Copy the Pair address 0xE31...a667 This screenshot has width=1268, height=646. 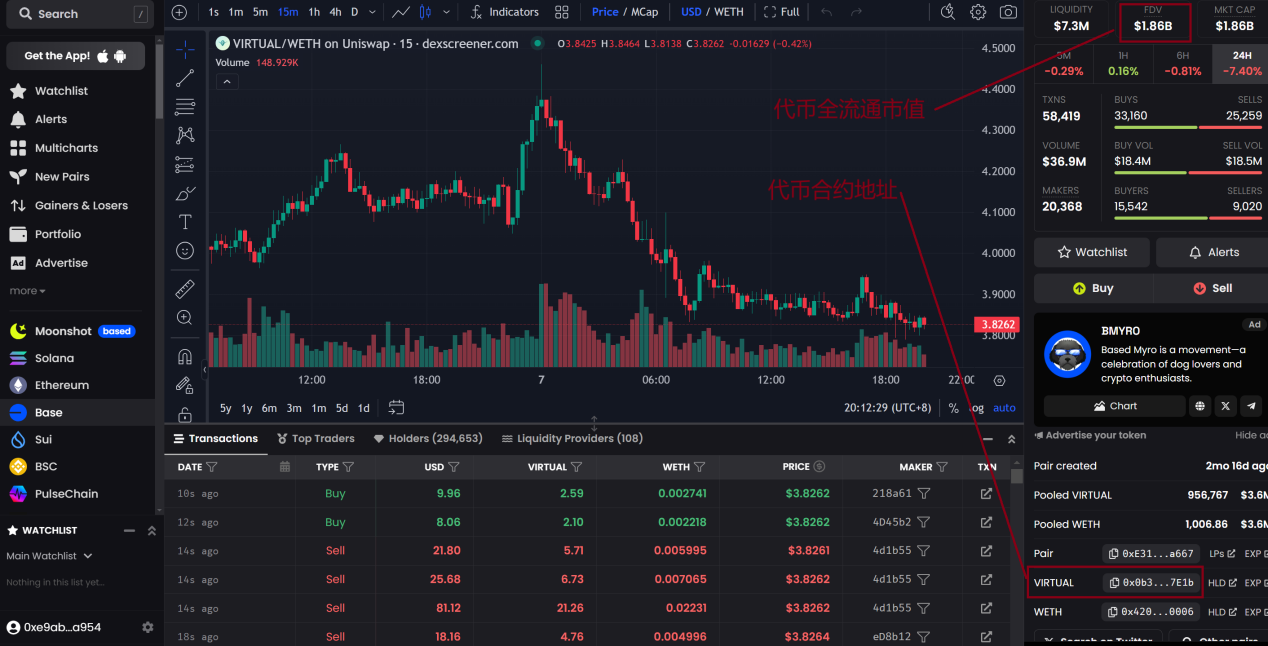[1152, 553]
